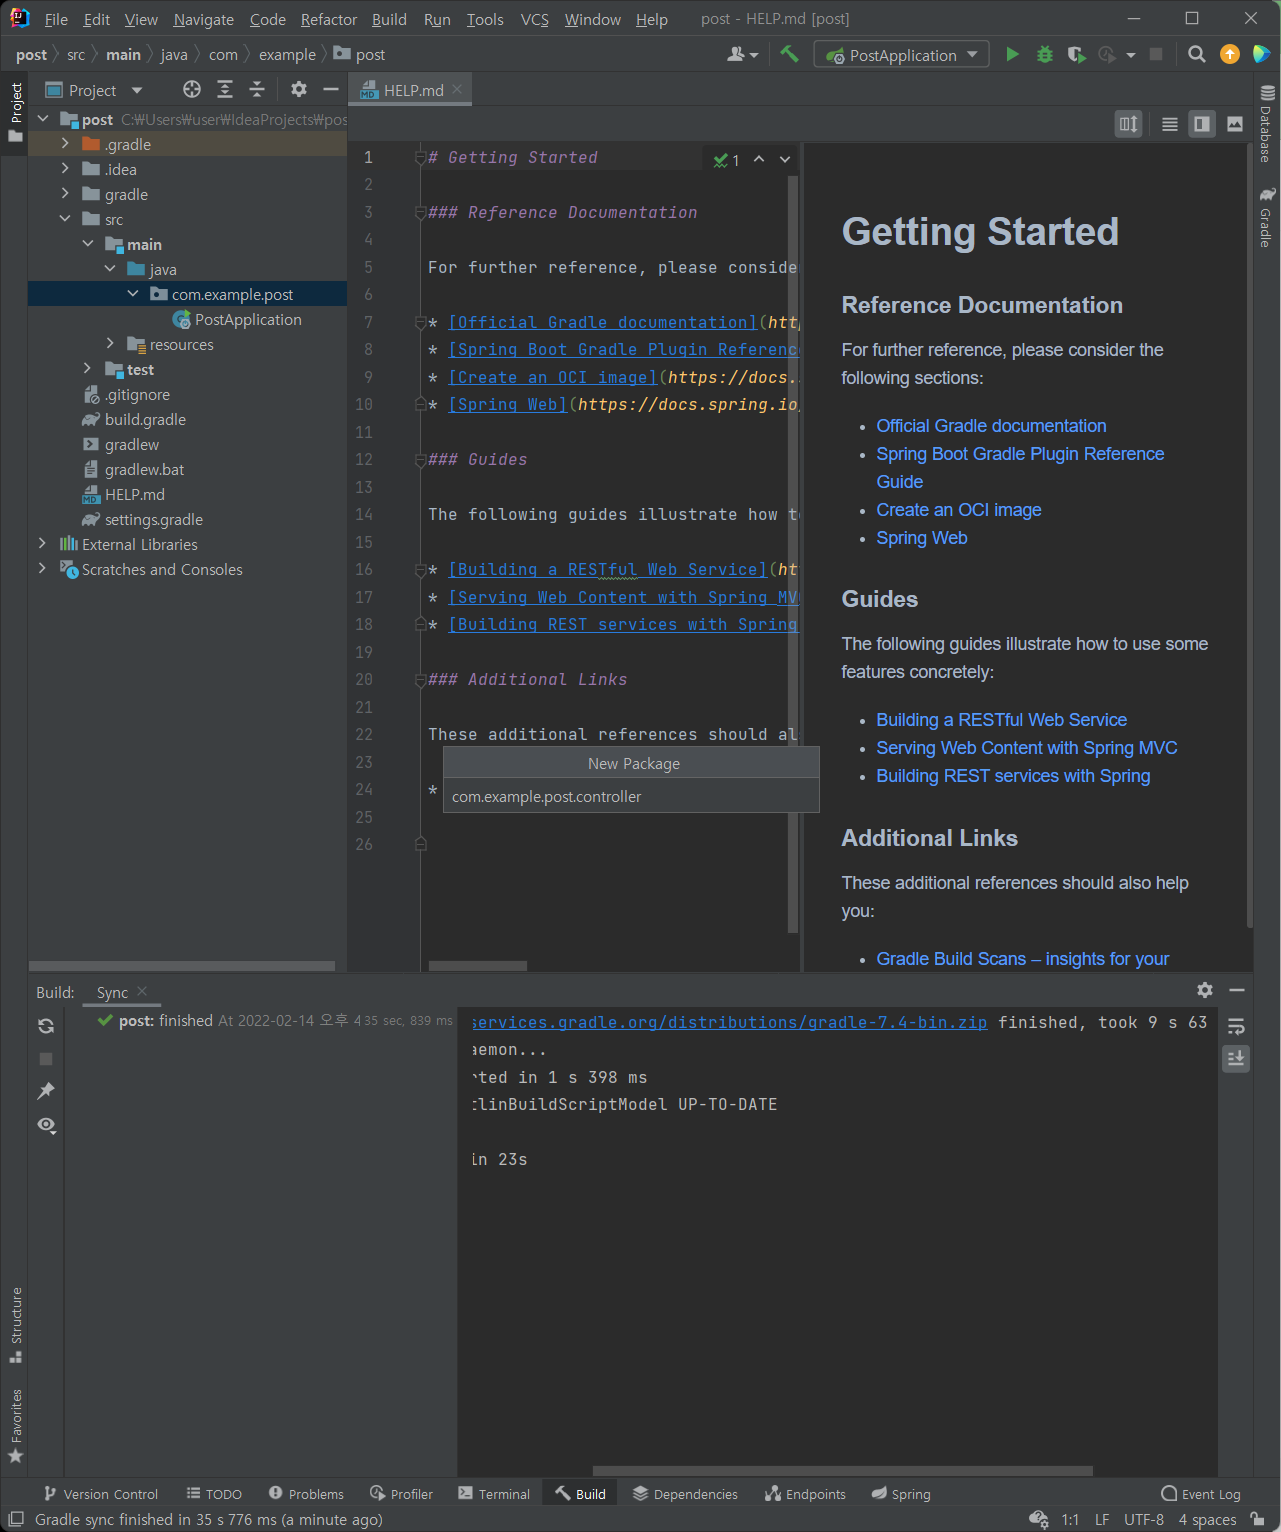This screenshot has height=1532, width=1281.
Task: Build project with the hammer icon
Action: tap(789, 55)
